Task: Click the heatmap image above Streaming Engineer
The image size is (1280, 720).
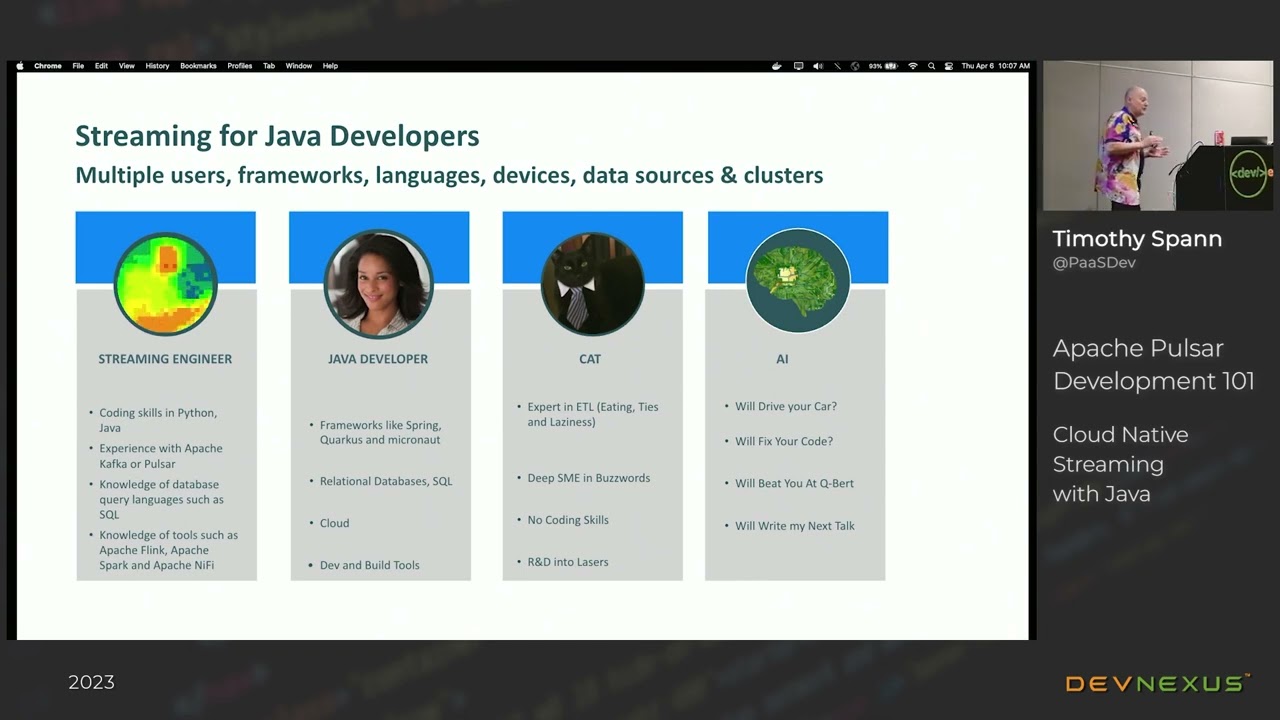Action: click(x=166, y=283)
